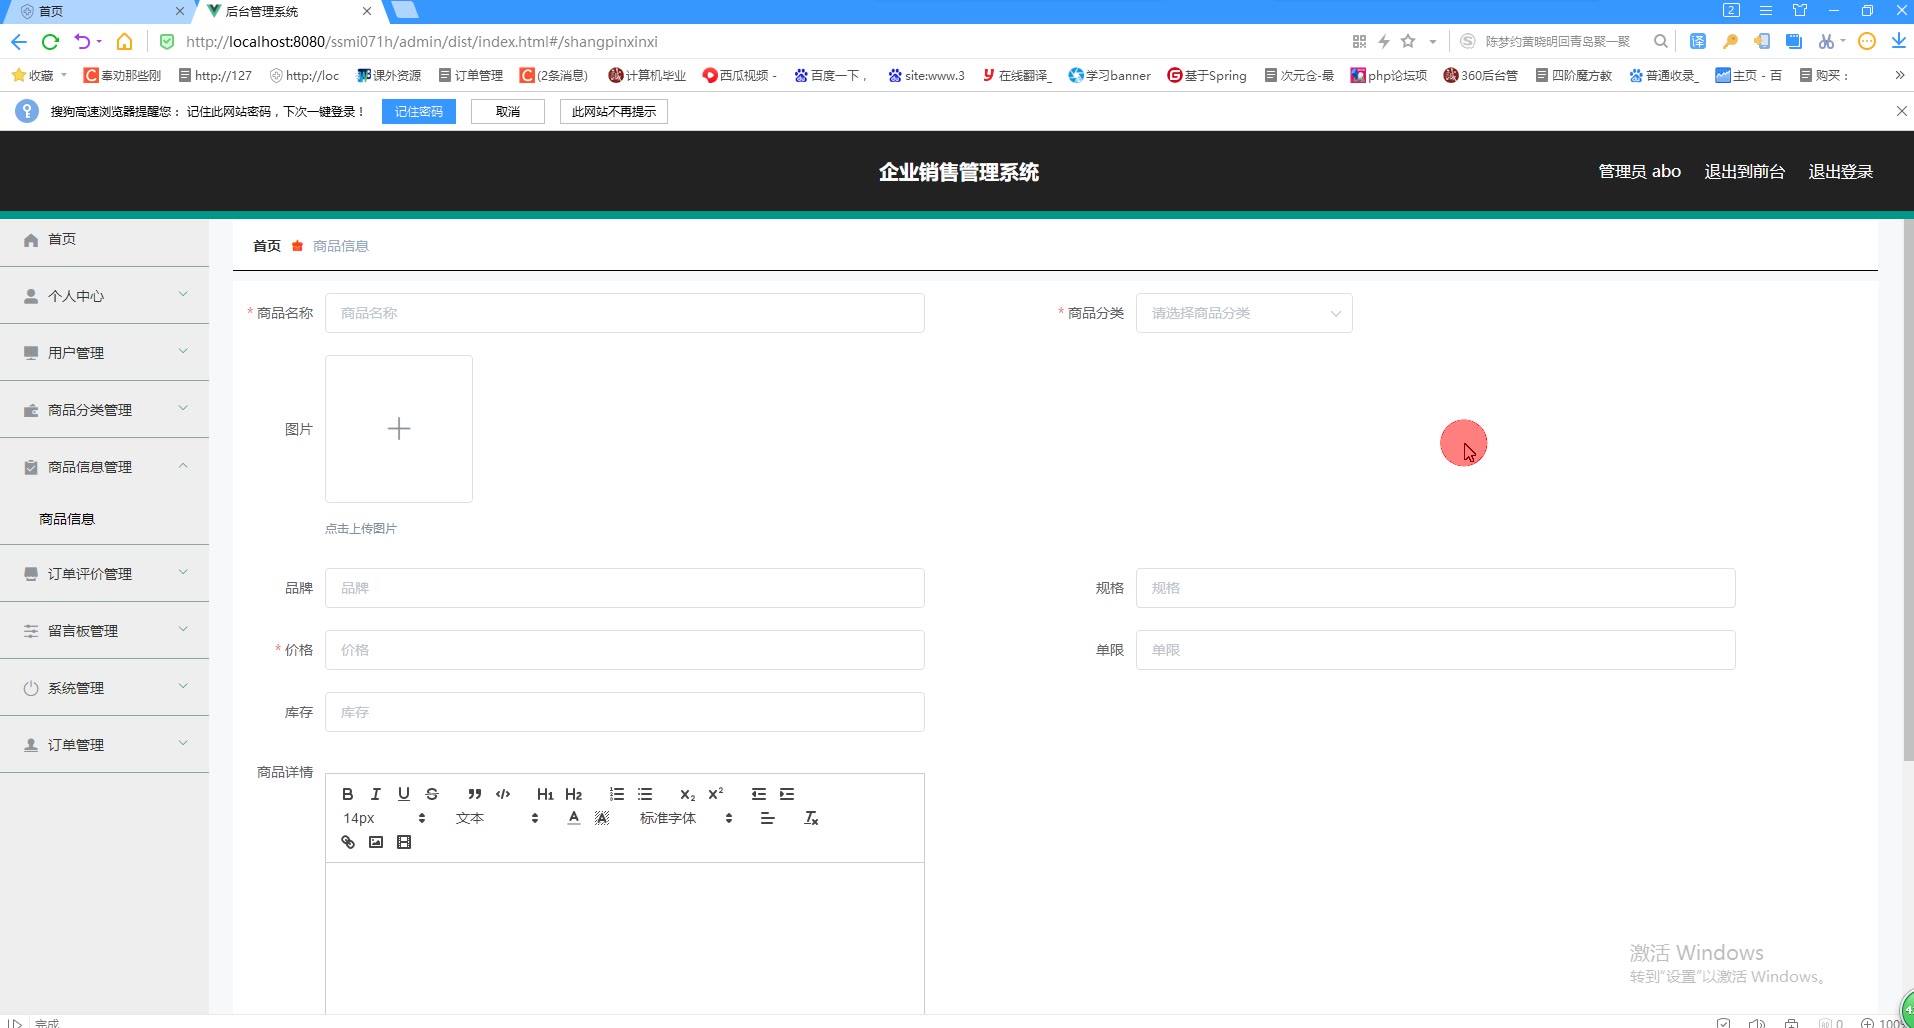Apply subscript formatting
The width and height of the screenshot is (1914, 1028).
pyautogui.click(x=687, y=794)
